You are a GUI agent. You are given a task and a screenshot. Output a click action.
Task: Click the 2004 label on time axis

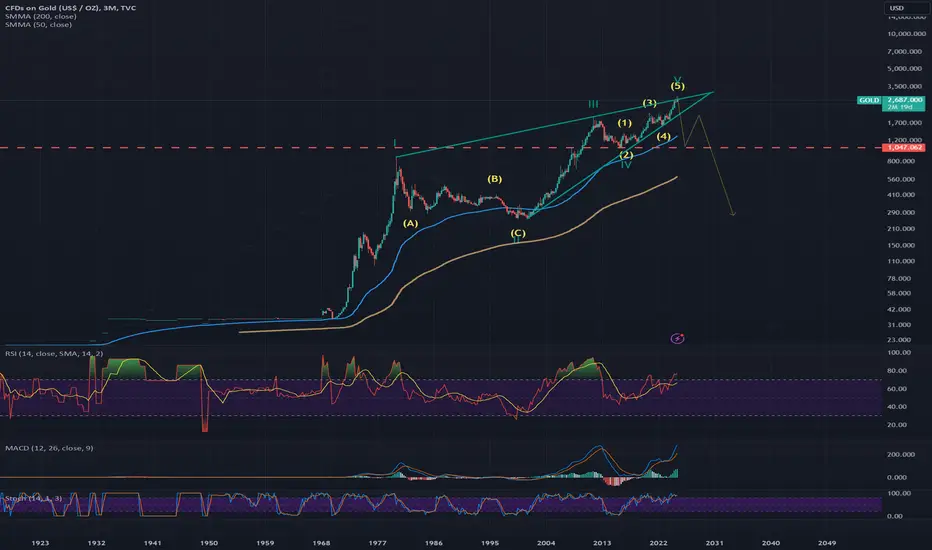point(546,543)
